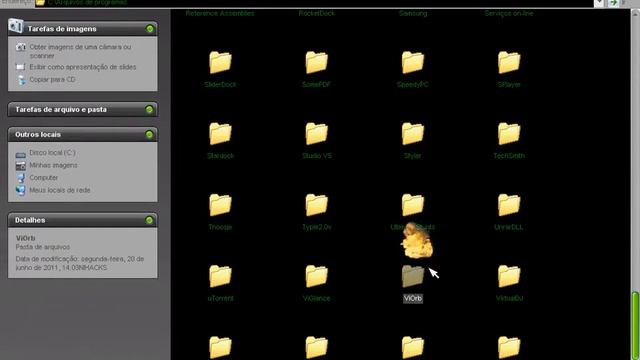The width and height of the screenshot is (640, 360).
Task: Expand Tarefas de arquivo e pasta panel
Action: point(149,109)
